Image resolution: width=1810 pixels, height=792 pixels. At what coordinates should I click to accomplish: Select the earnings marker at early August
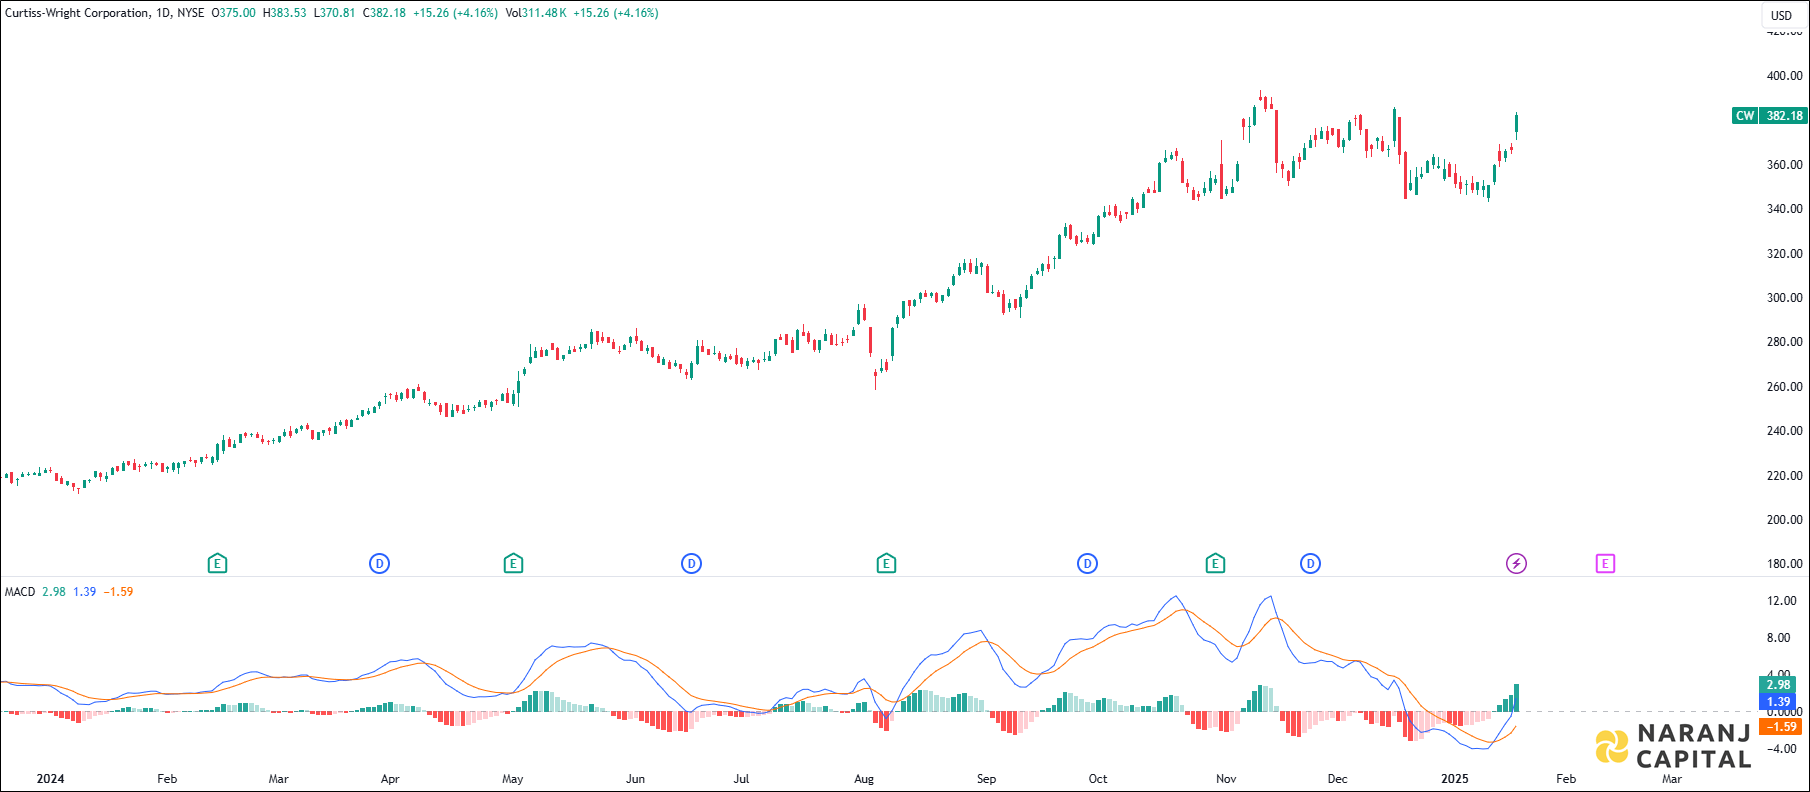[x=886, y=564]
